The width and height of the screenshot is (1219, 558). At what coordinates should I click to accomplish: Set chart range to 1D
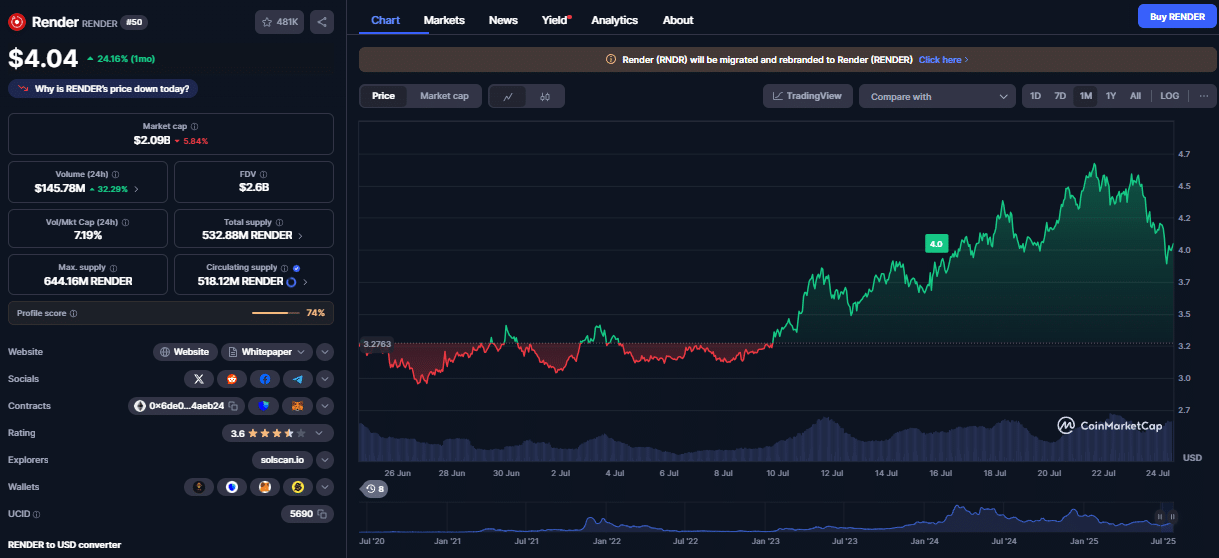click(x=1035, y=96)
